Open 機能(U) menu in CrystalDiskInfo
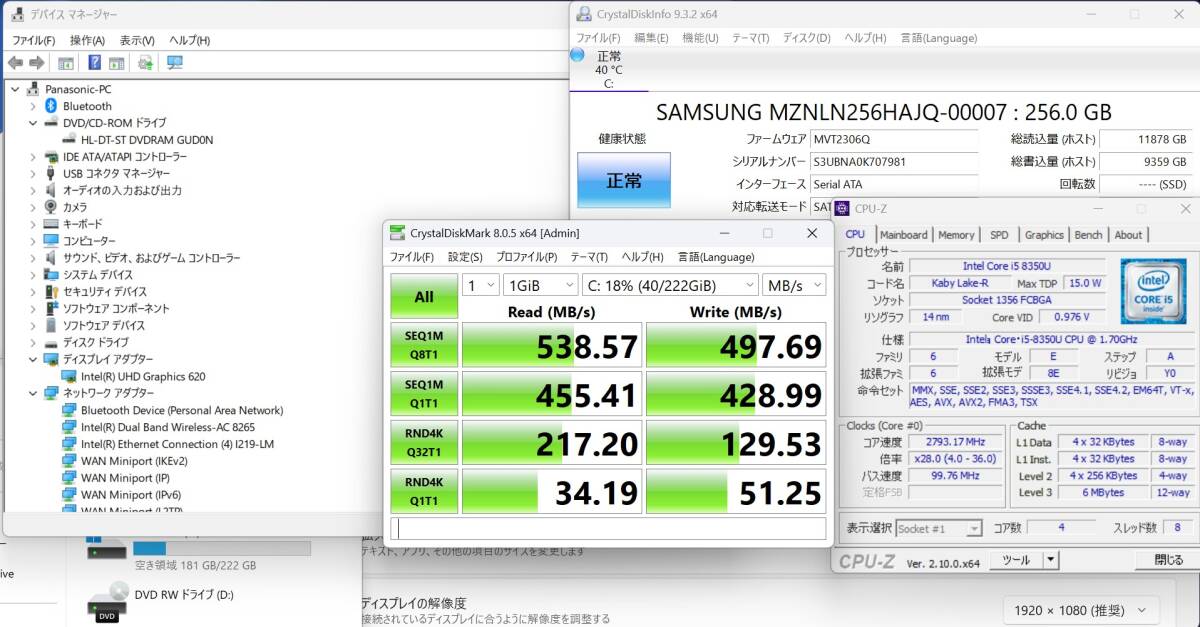Viewport: 1200px width, 627px height. point(700,38)
